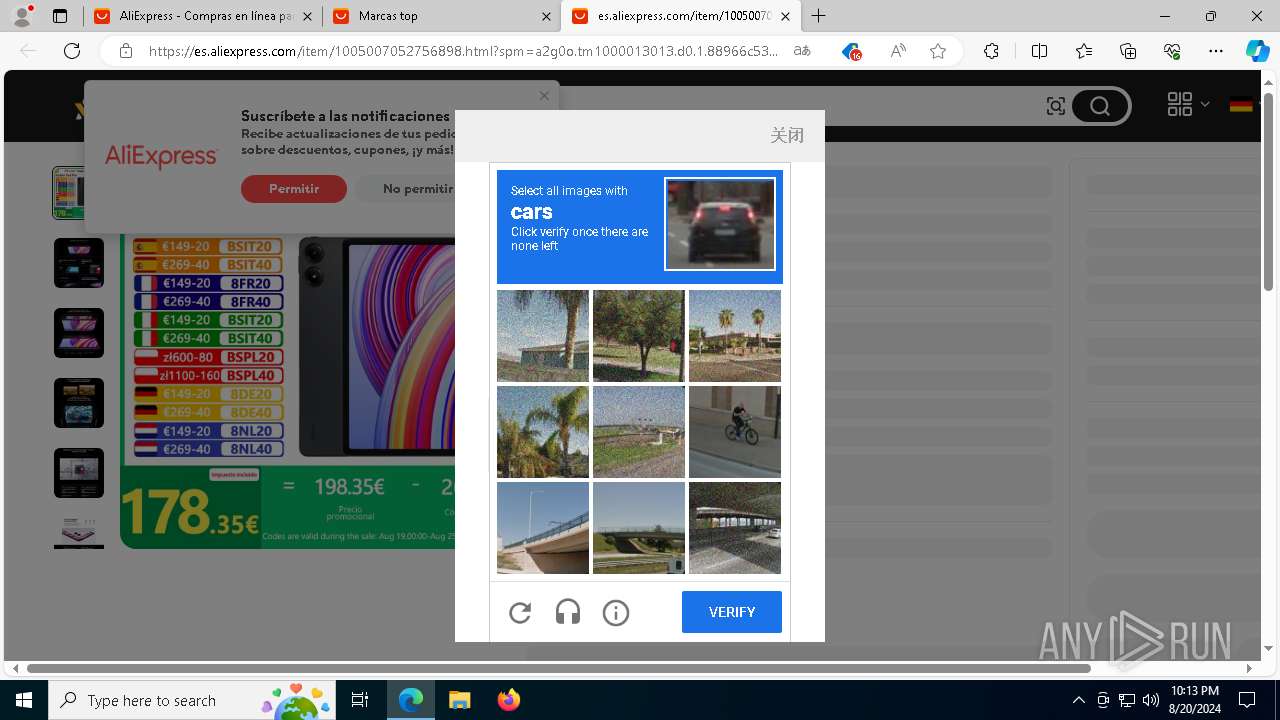Open Microsoft Edge from the taskbar
This screenshot has width=1280, height=720.
pos(411,700)
